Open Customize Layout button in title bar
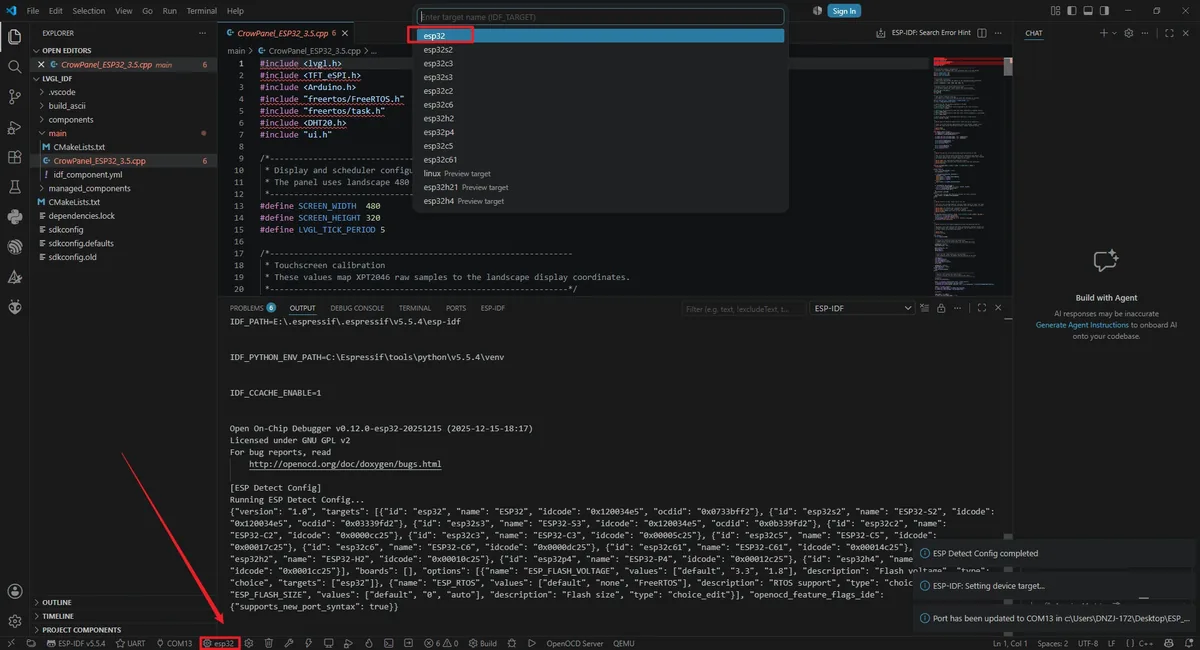 1055,11
